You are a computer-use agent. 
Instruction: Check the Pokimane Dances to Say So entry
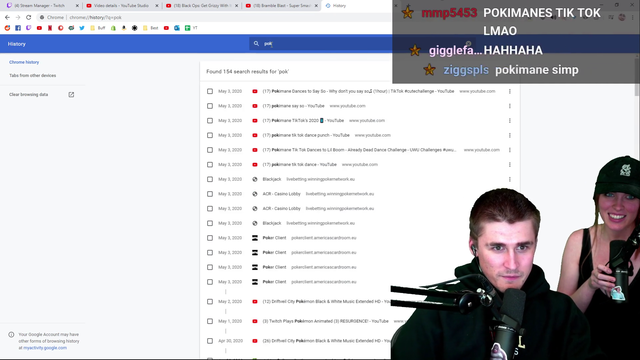[210, 91]
